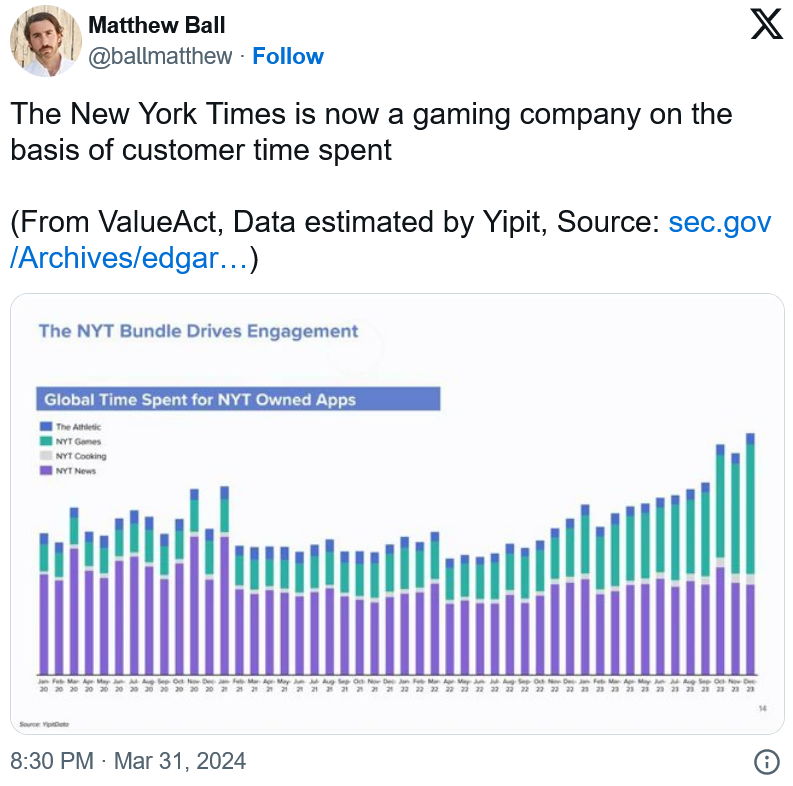Viewport: 793px width, 786px height.
Task: Click the X logo icon
Action: 766,23
